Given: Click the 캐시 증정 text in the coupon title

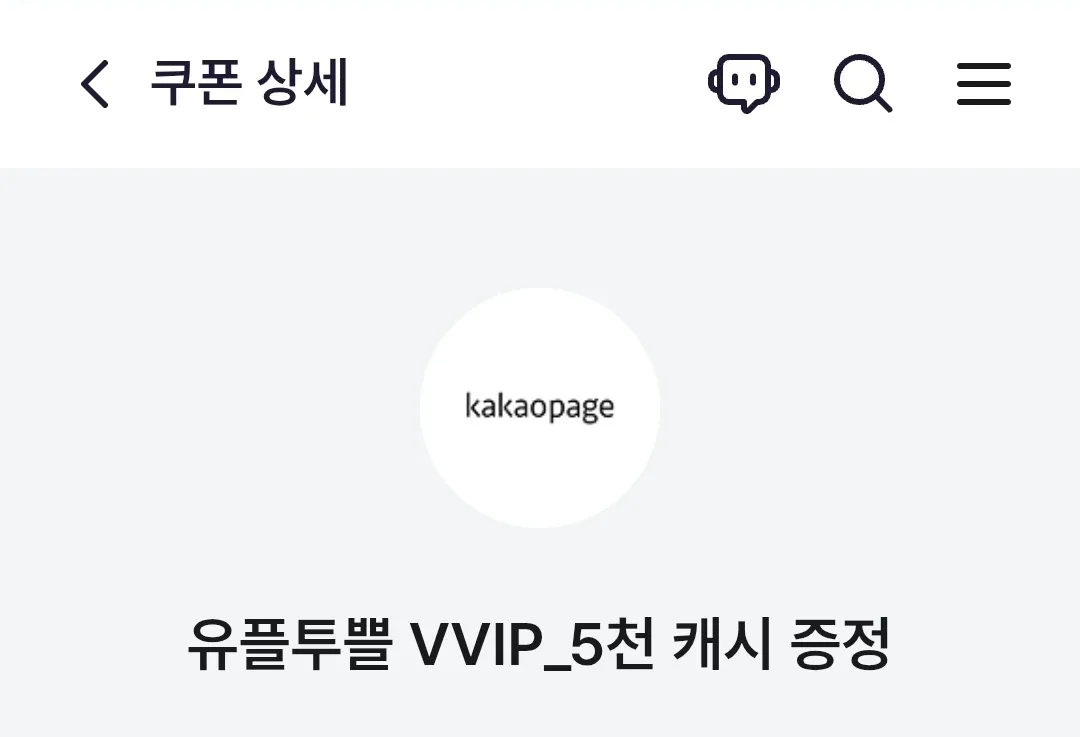Looking at the screenshot, I should [x=781, y=645].
